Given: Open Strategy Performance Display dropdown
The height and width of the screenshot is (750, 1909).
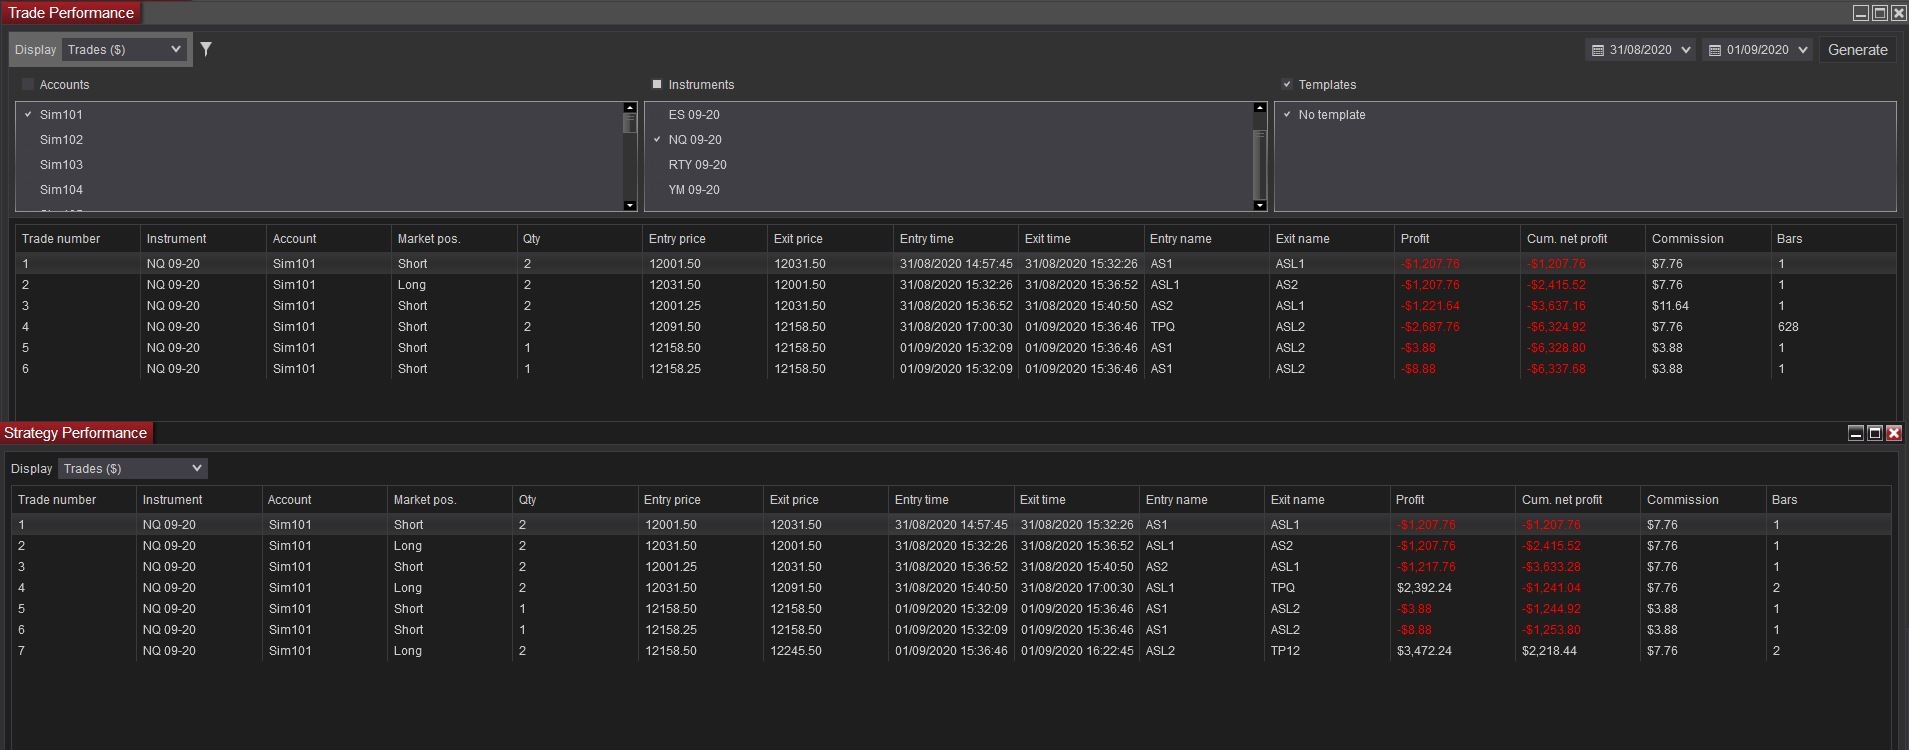Looking at the screenshot, I should [132, 468].
